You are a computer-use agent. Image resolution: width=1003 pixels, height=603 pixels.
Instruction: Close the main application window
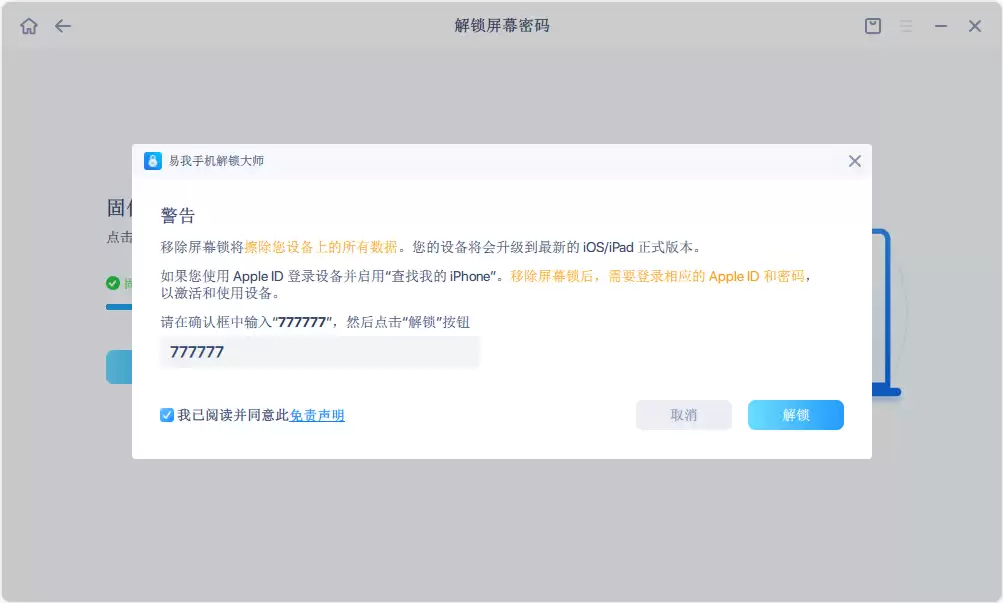point(974,25)
